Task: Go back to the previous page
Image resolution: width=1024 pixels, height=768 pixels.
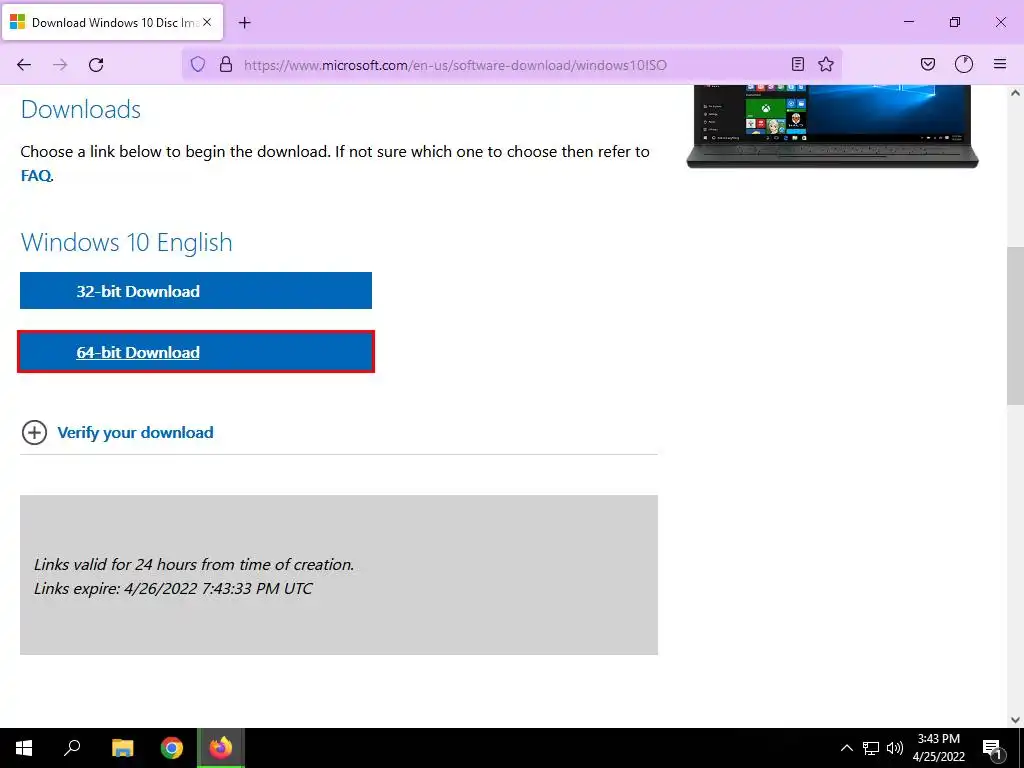Action: [24, 65]
